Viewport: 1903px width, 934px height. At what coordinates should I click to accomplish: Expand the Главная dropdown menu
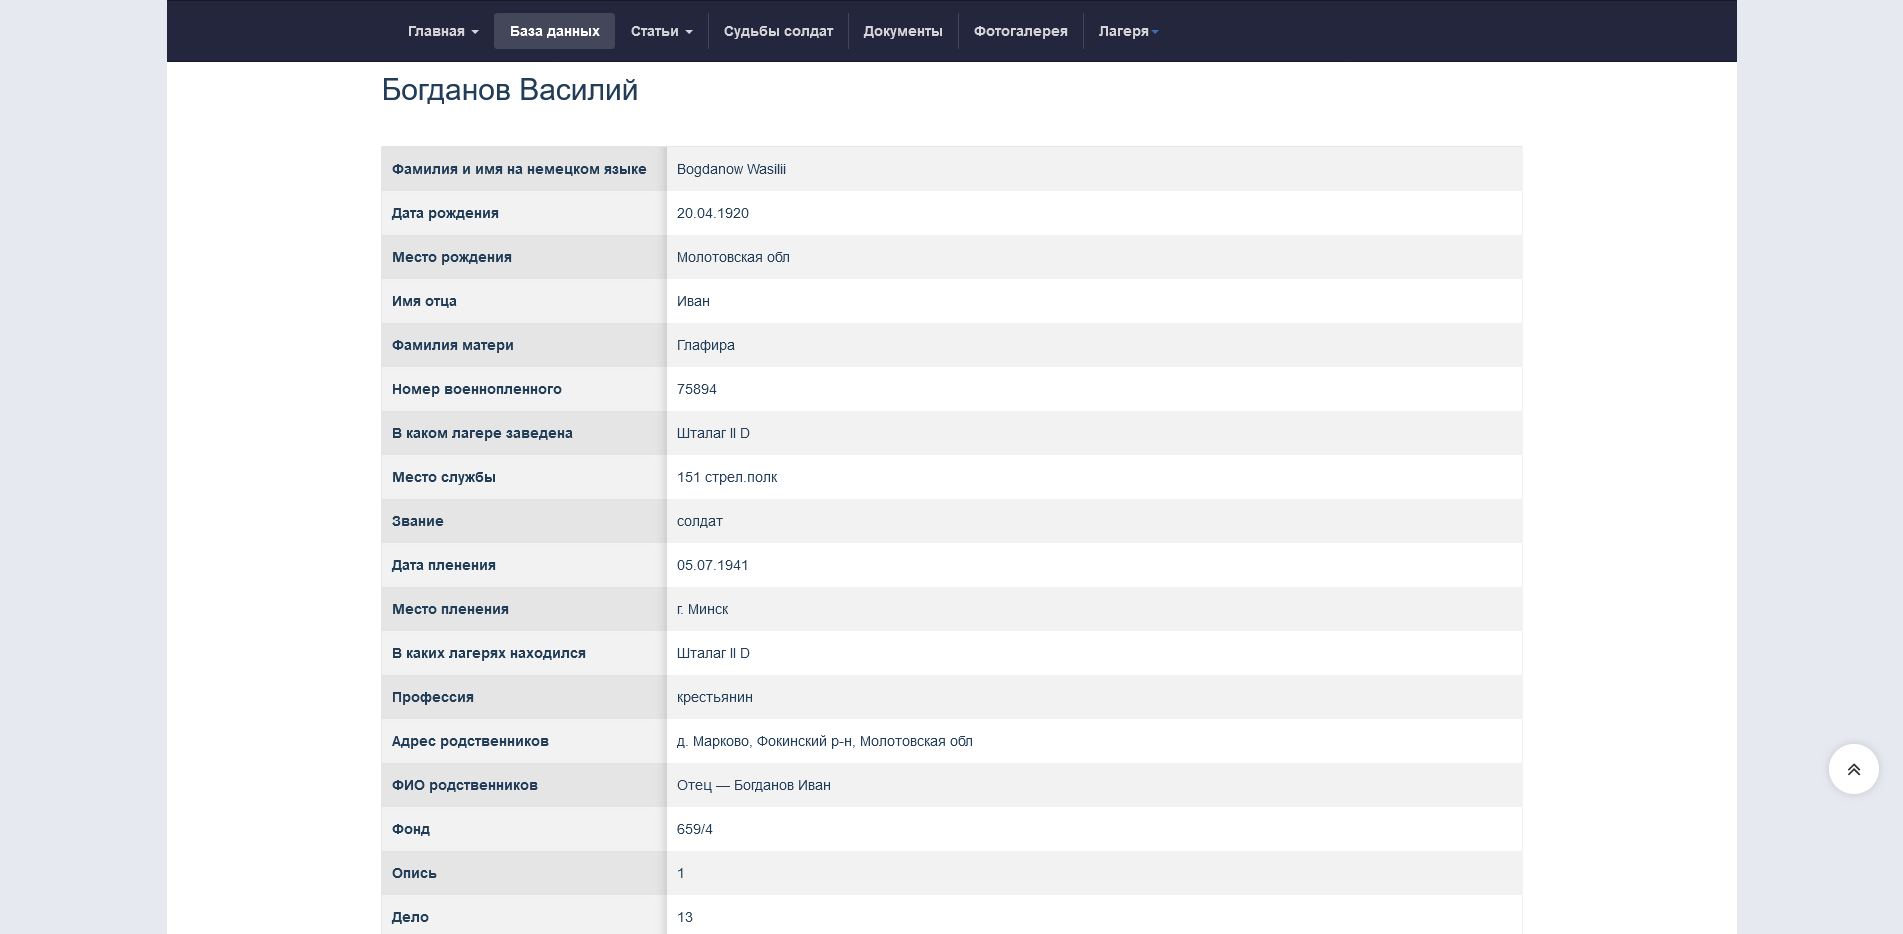[442, 31]
